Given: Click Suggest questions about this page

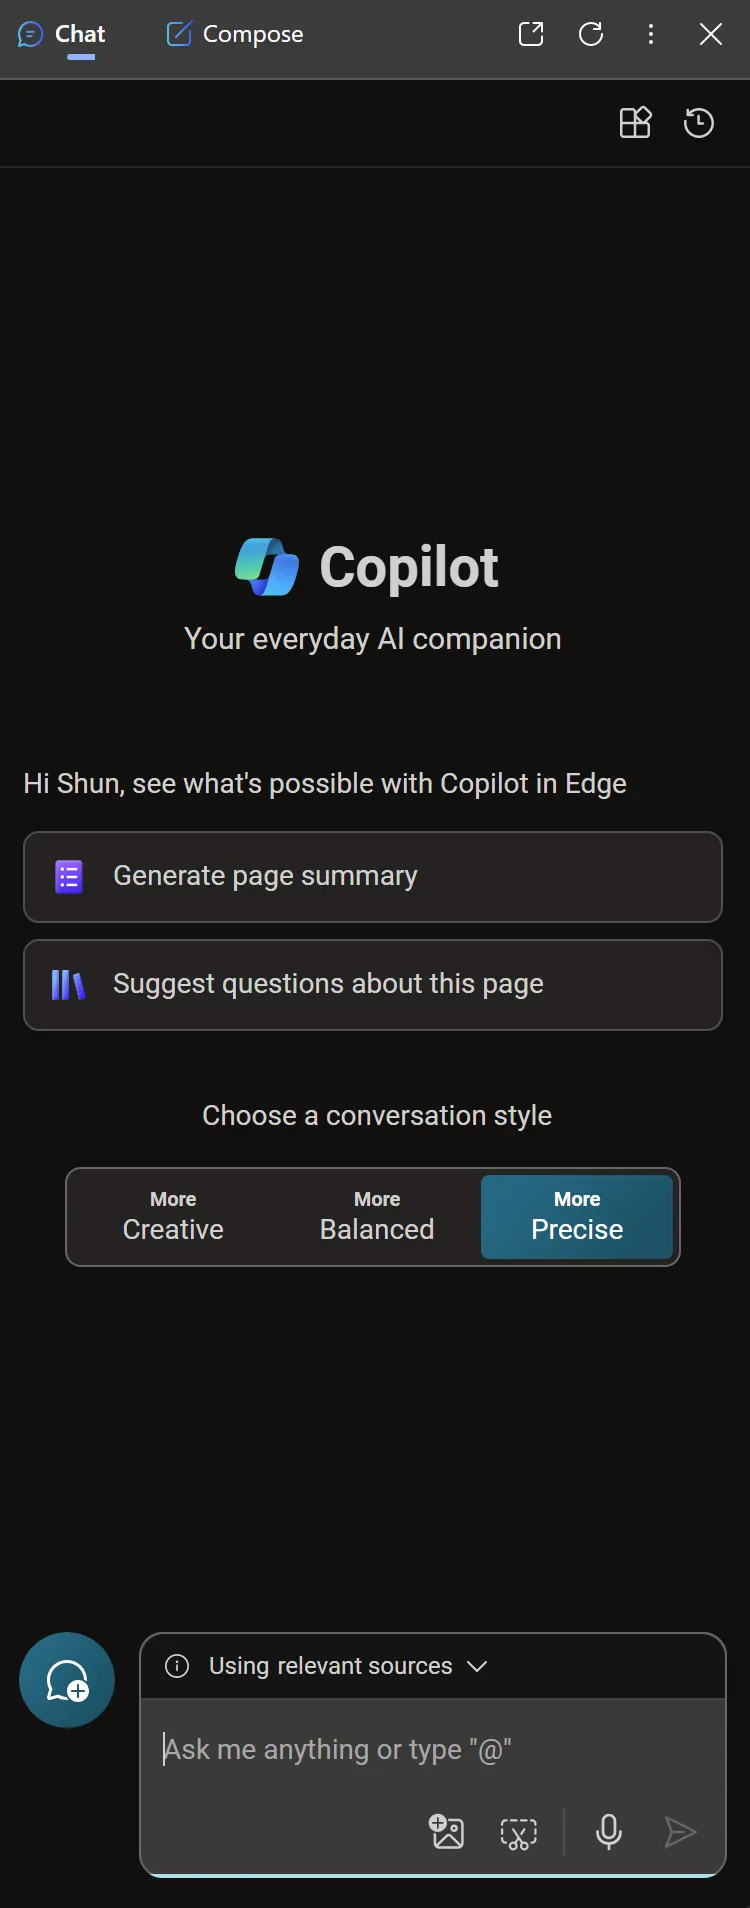Looking at the screenshot, I should point(373,985).
